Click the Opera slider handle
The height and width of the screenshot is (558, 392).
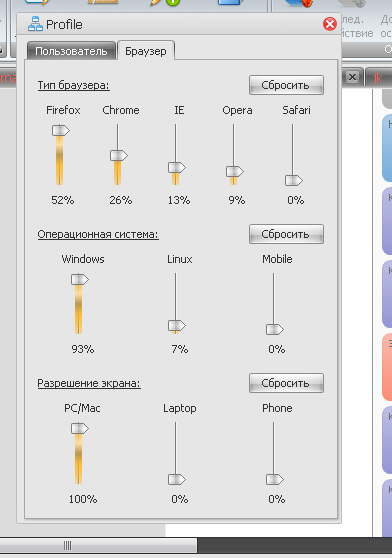[x=235, y=172]
